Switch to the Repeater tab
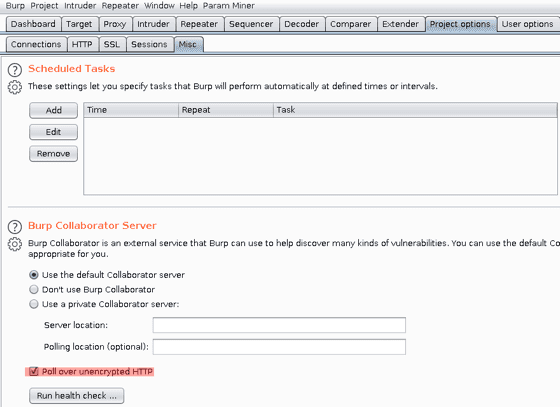Image resolution: width=560 pixels, height=407 pixels. coord(199,24)
